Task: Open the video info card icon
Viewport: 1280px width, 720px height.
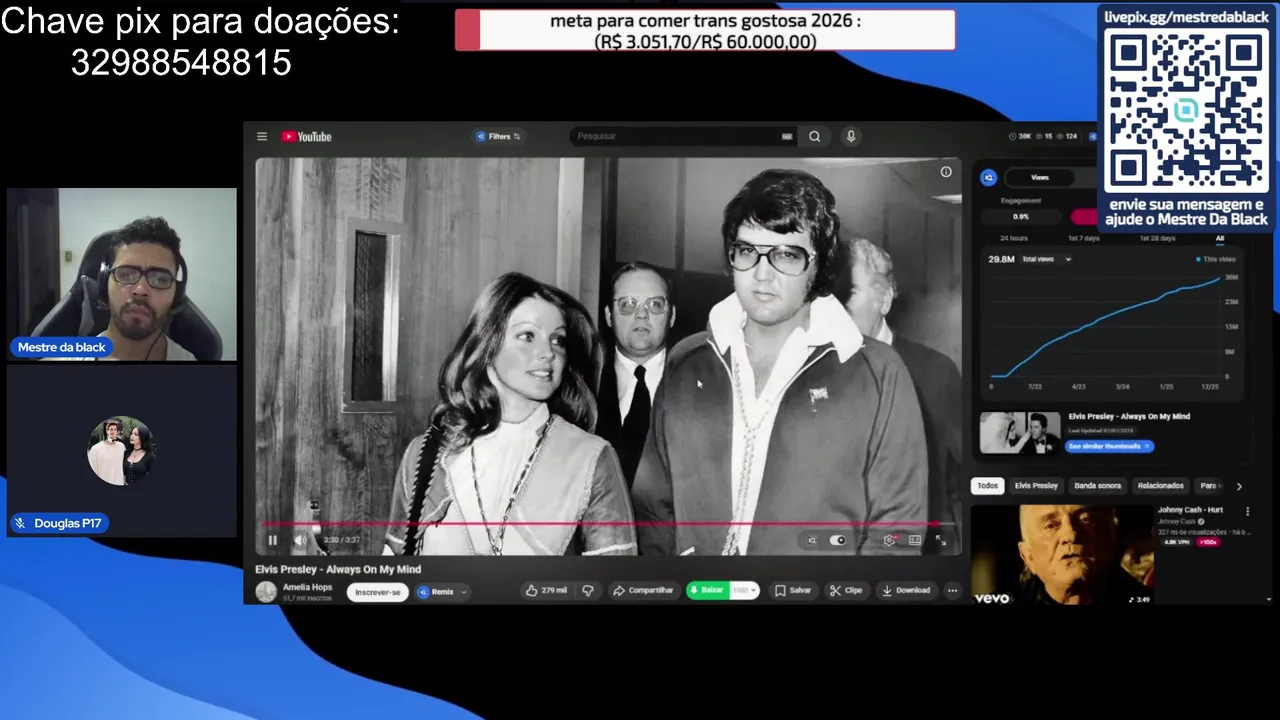Action: (x=946, y=172)
